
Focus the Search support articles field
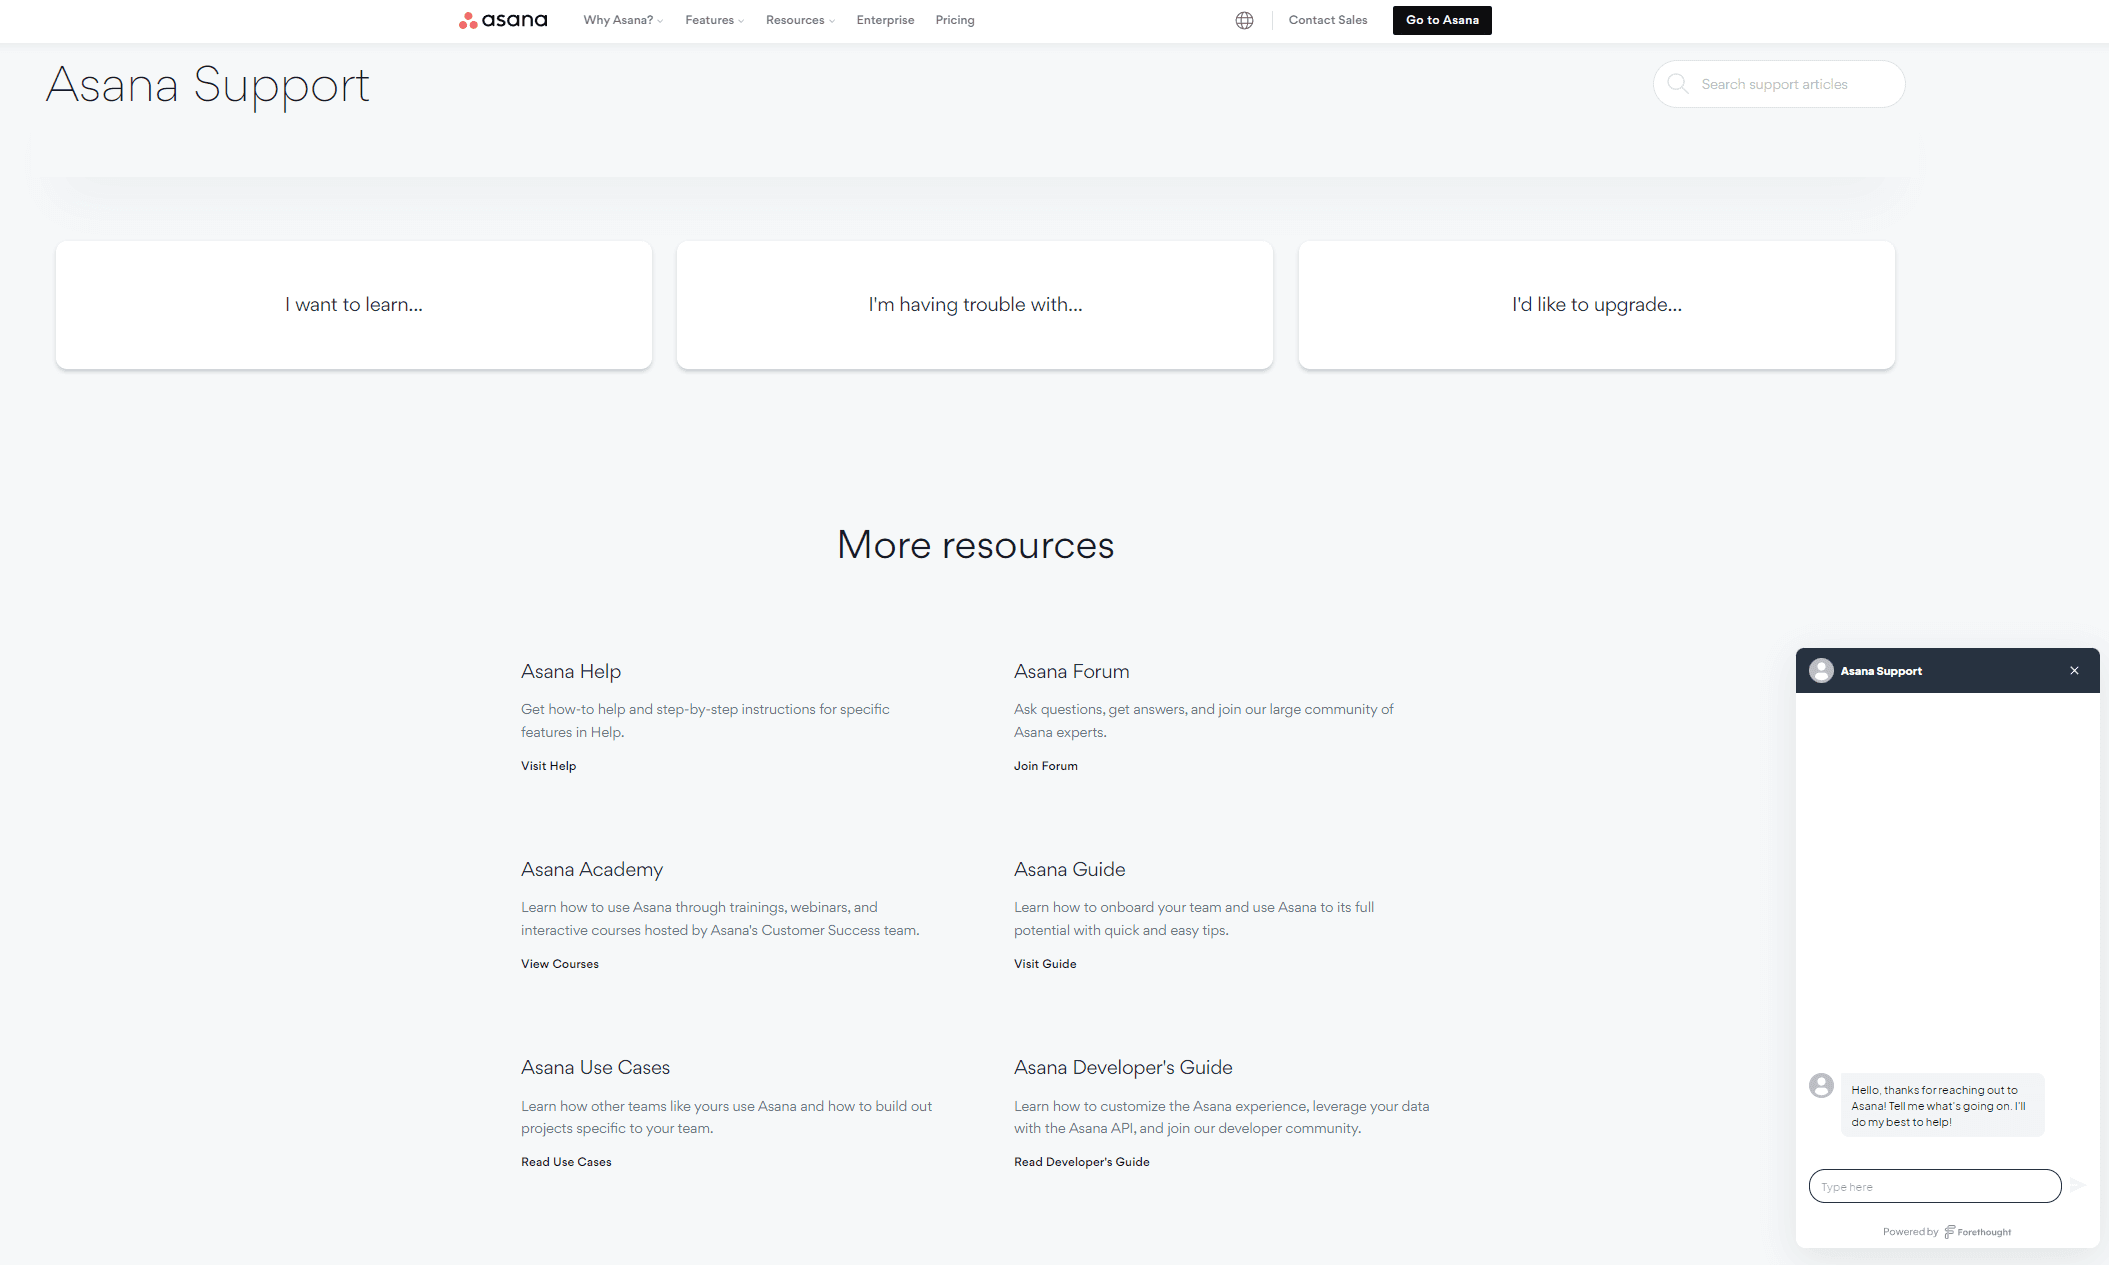pos(1779,84)
